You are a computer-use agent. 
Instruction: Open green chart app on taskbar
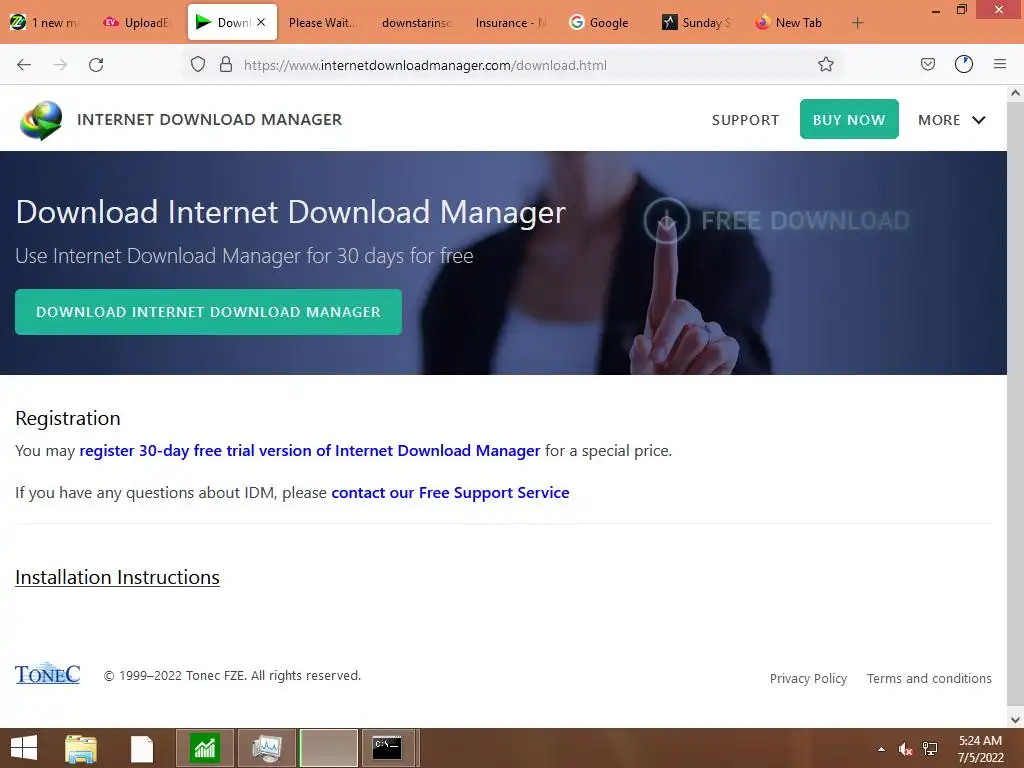pyautogui.click(x=204, y=748)
